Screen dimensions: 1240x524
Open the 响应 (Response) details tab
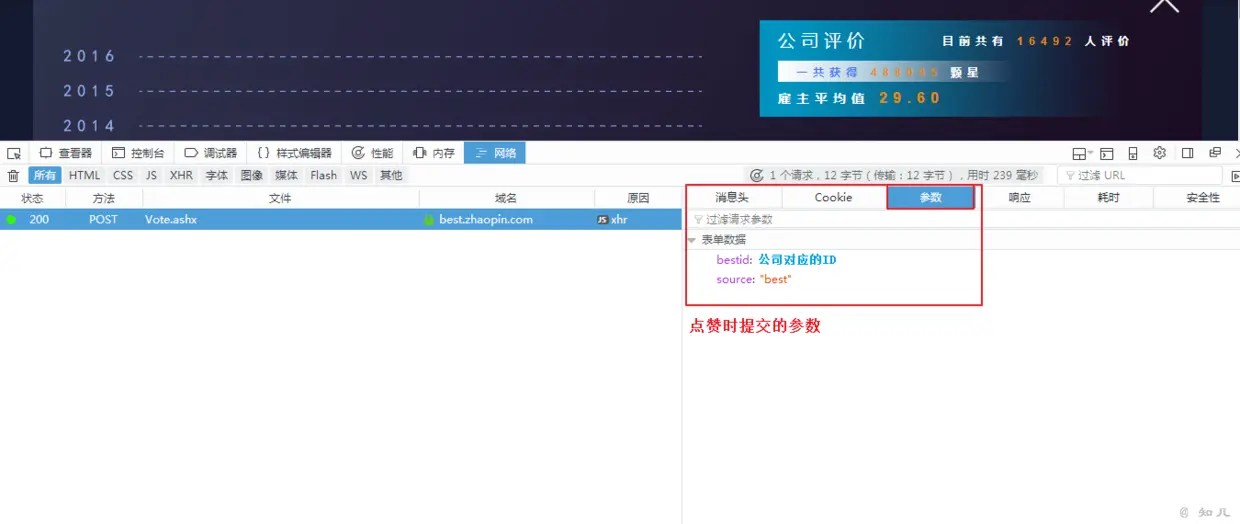1019,197
